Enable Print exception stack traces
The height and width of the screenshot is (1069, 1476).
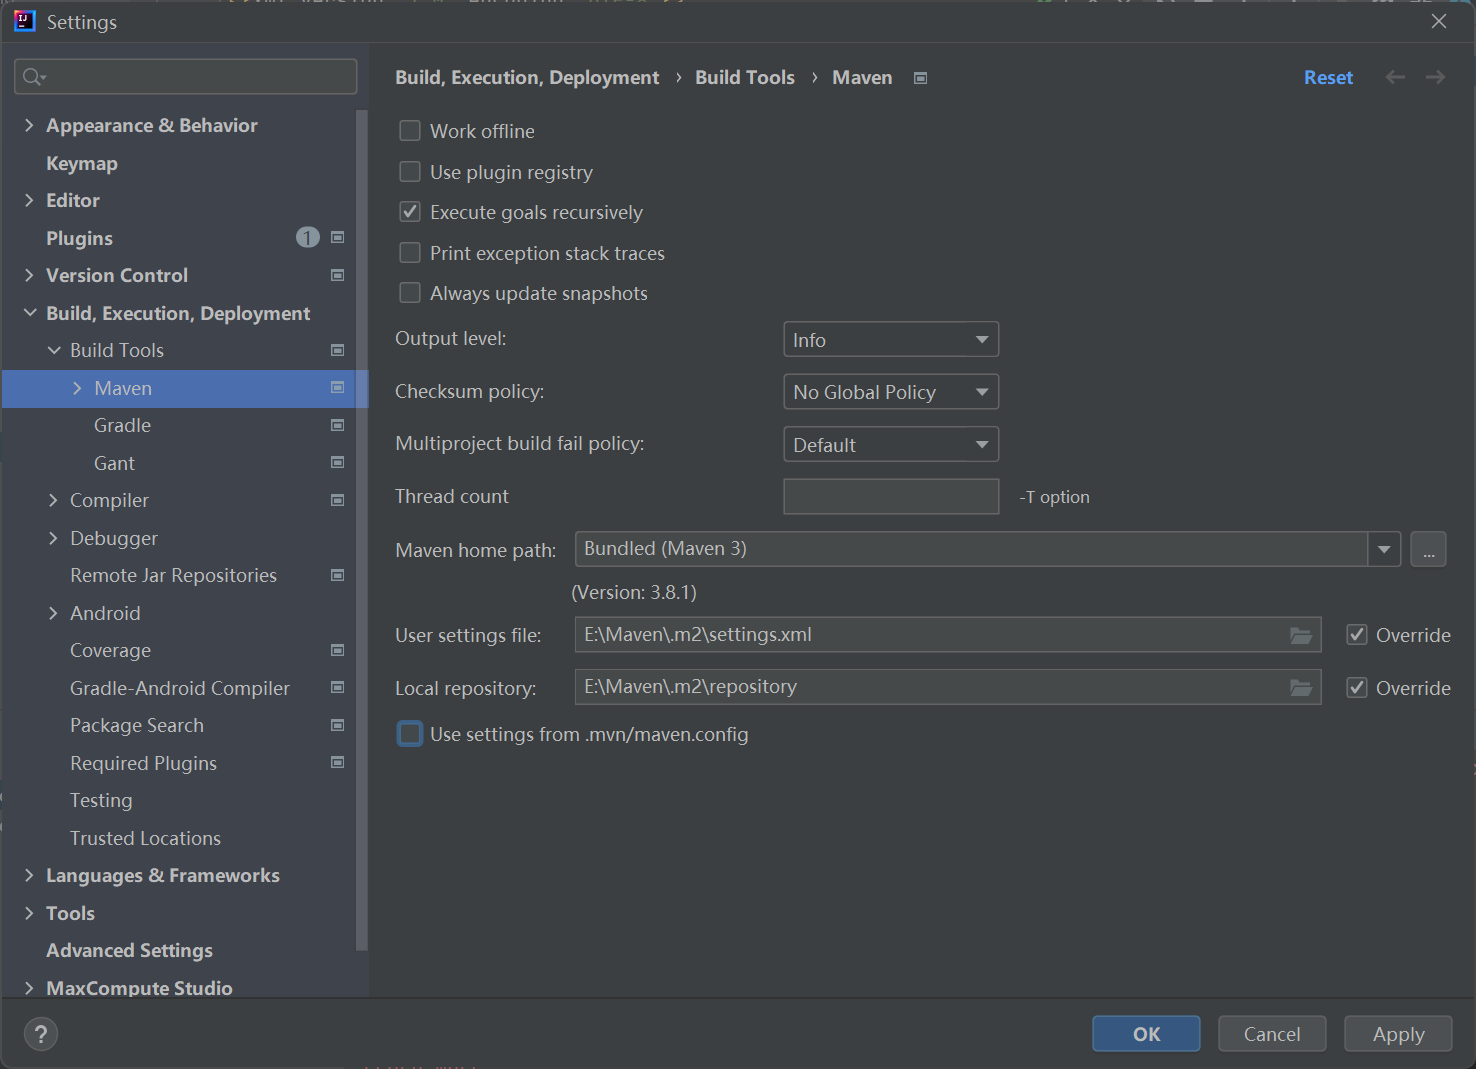coord(410,253)
